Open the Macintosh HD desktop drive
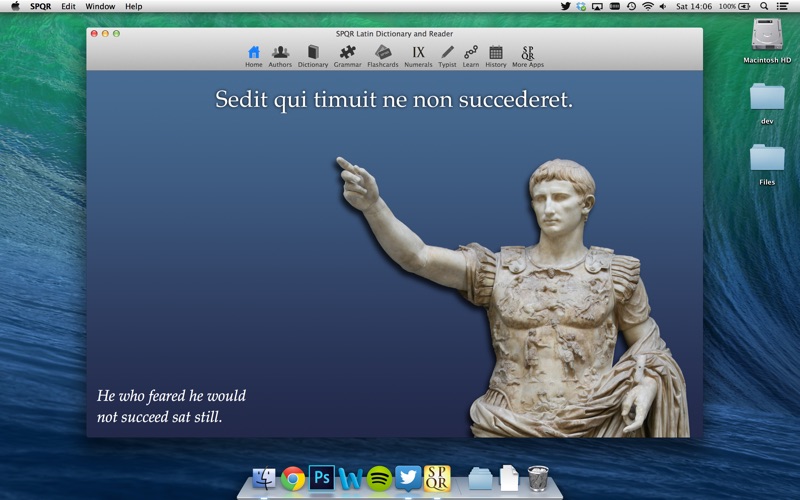Image resolution: width=800 pixels, height=500 pixels. point(767,41)
